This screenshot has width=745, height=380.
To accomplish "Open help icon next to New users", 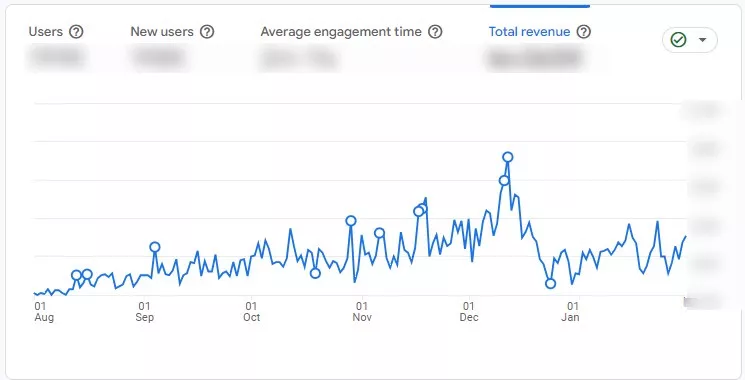I will [x=207, y=32].
